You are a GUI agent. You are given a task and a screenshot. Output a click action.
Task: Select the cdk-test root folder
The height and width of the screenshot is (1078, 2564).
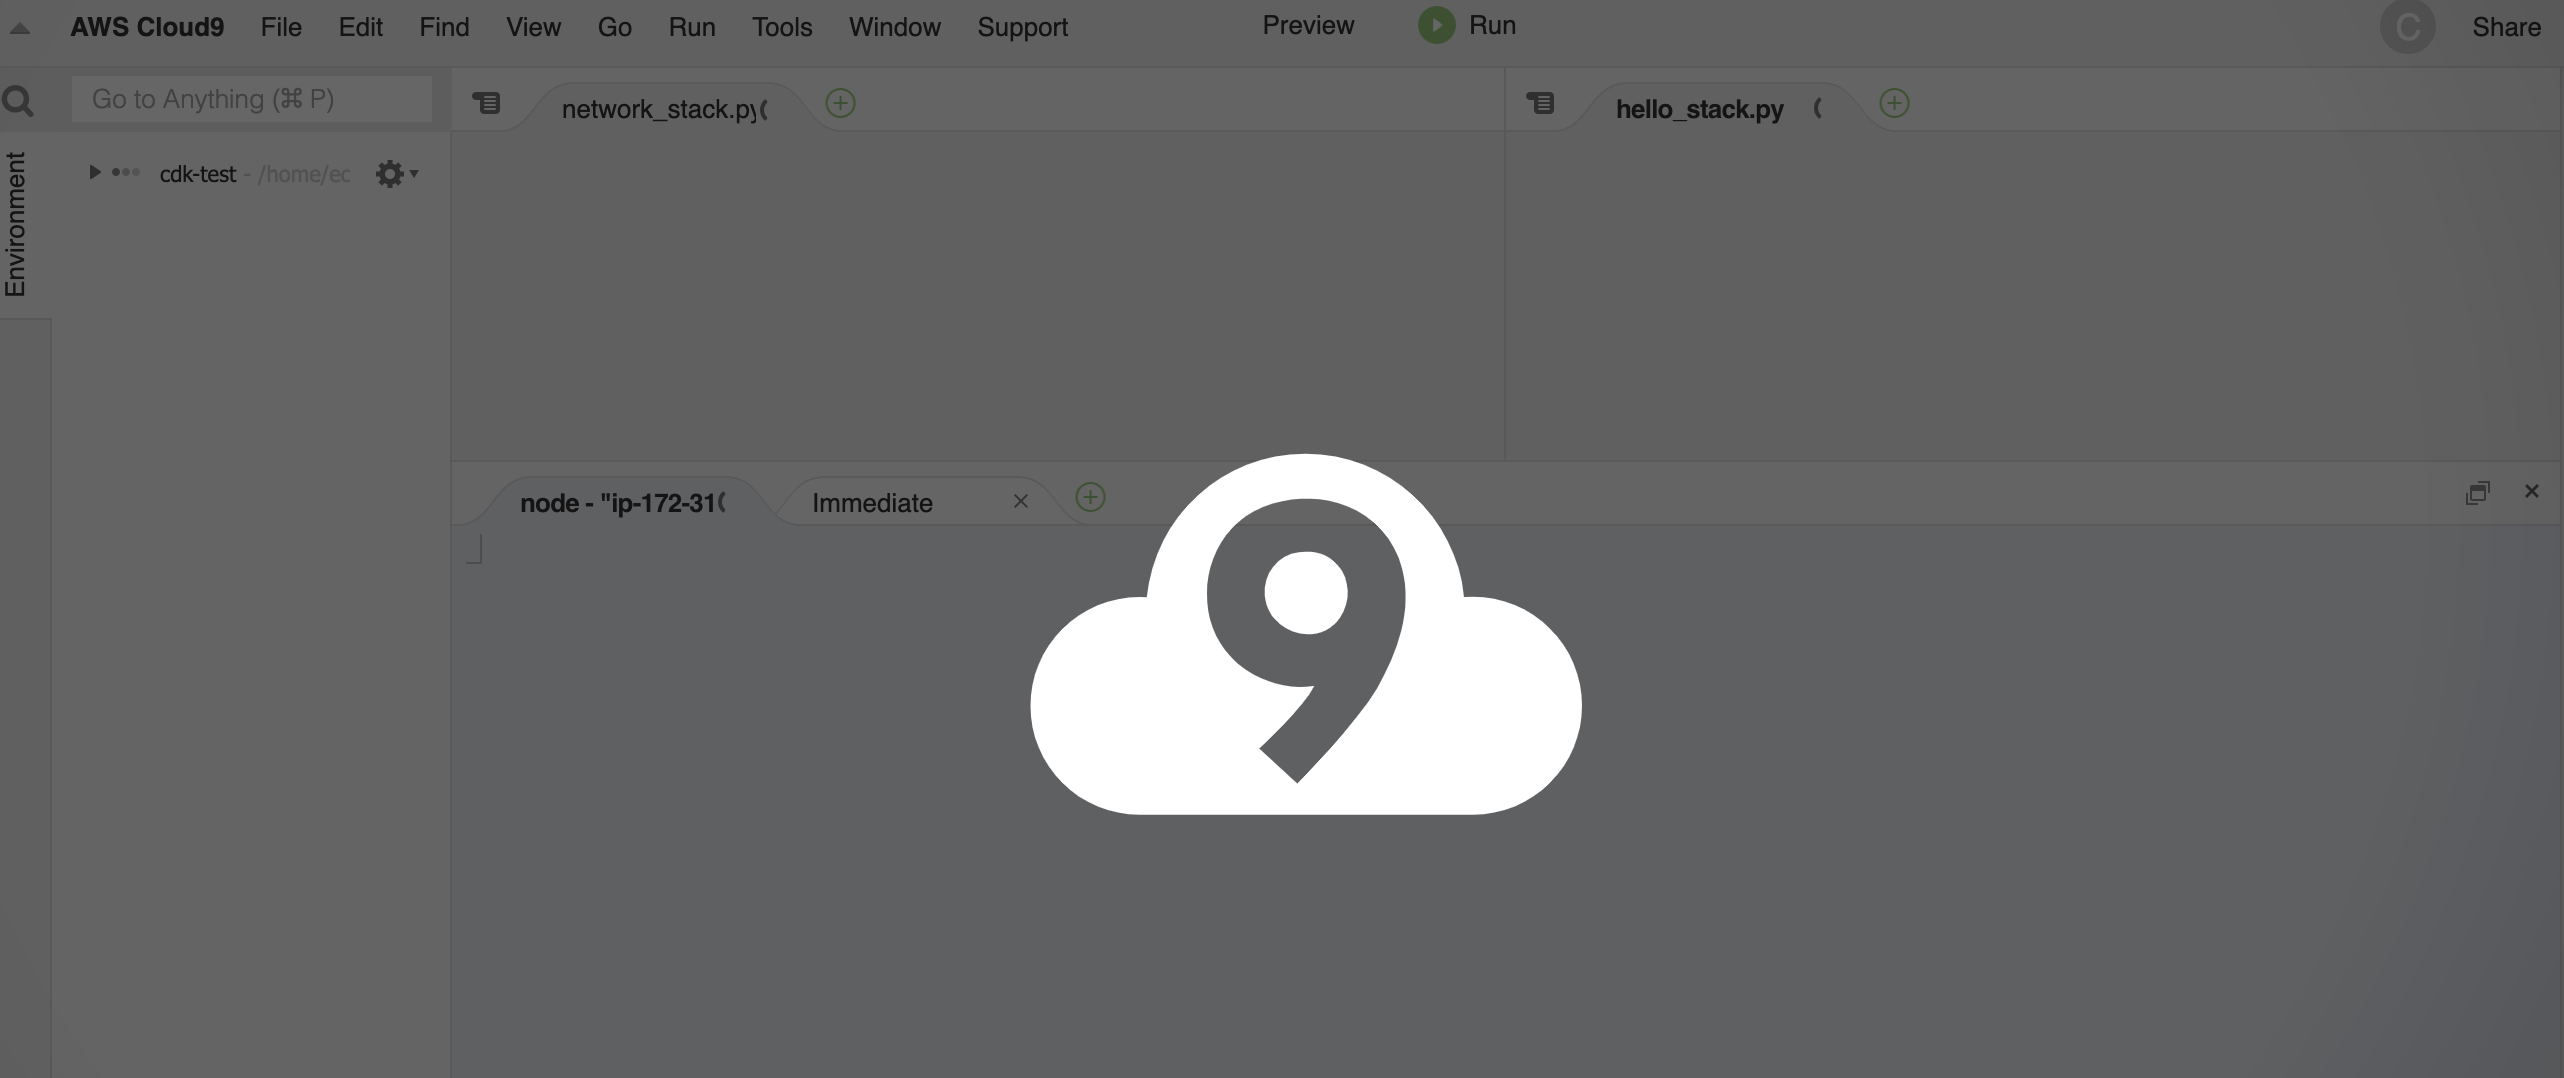[x=198, y=174]
